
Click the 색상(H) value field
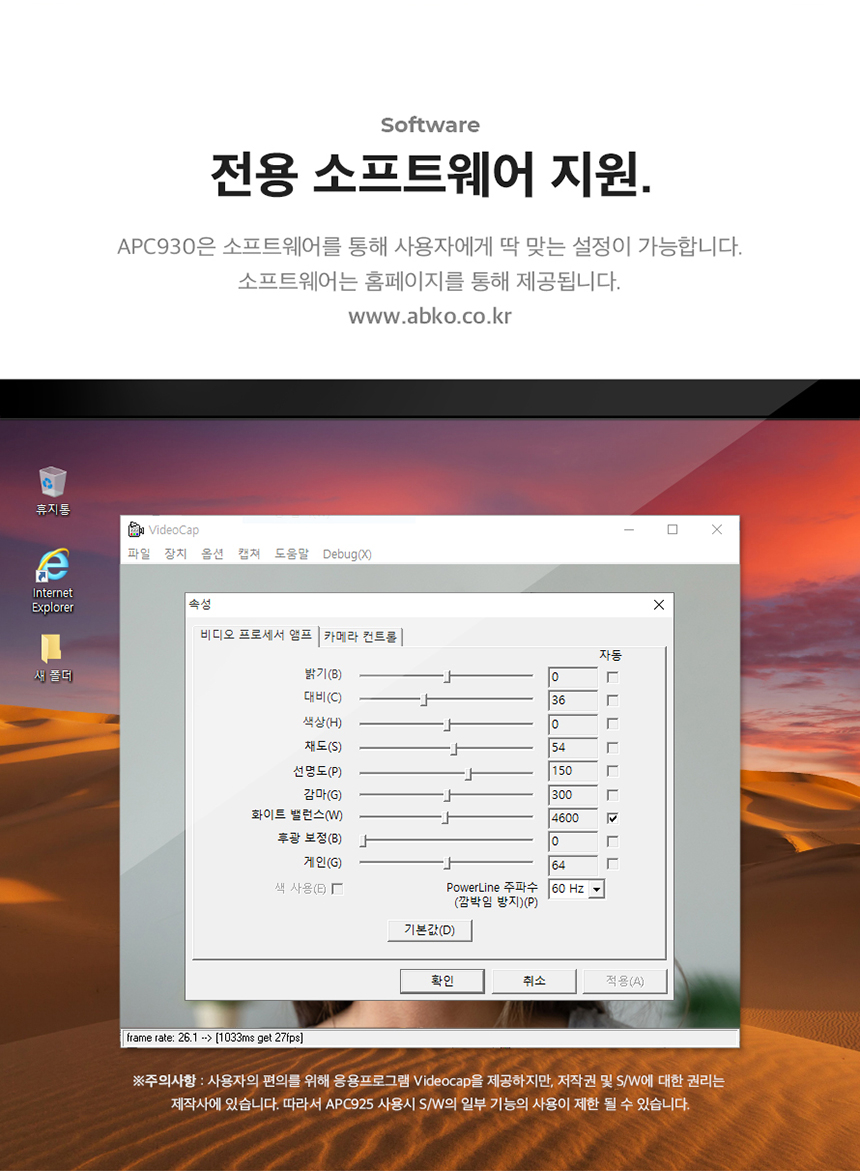point(573,724)
